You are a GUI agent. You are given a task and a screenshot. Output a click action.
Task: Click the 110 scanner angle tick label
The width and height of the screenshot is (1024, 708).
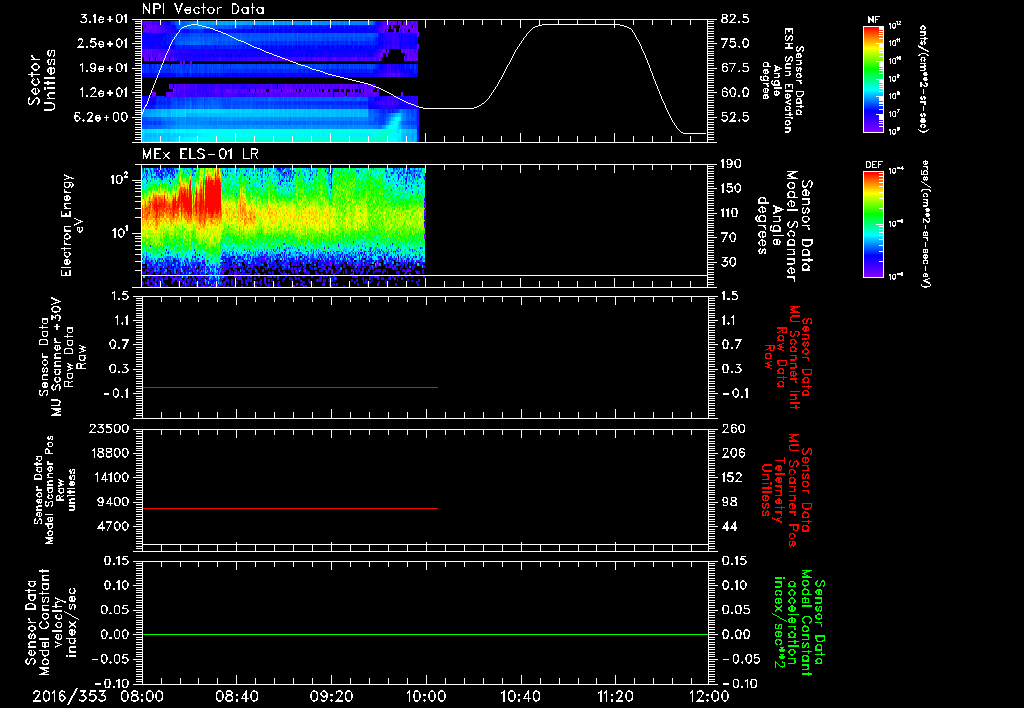(x=731, y=213)
